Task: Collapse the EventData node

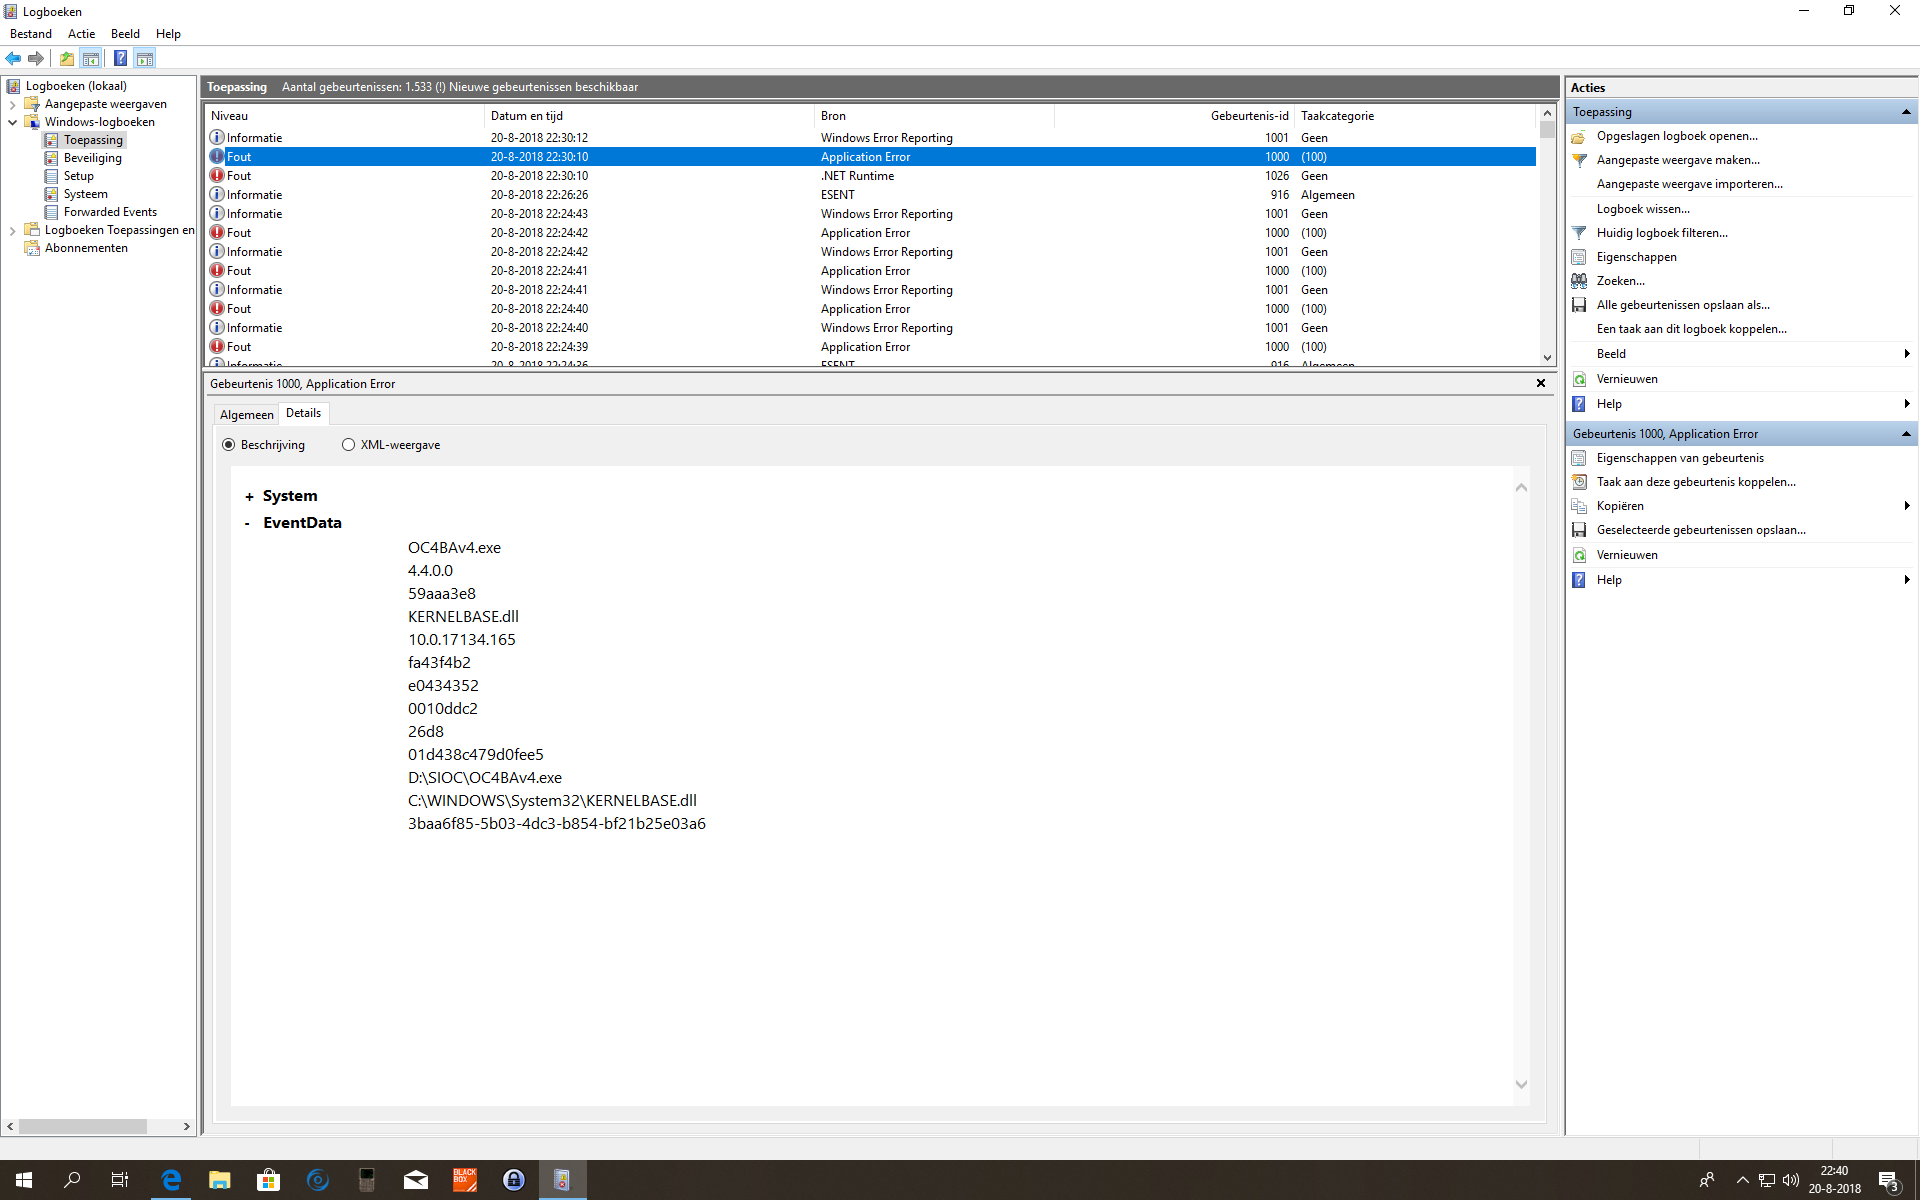Action: point(248,523)
